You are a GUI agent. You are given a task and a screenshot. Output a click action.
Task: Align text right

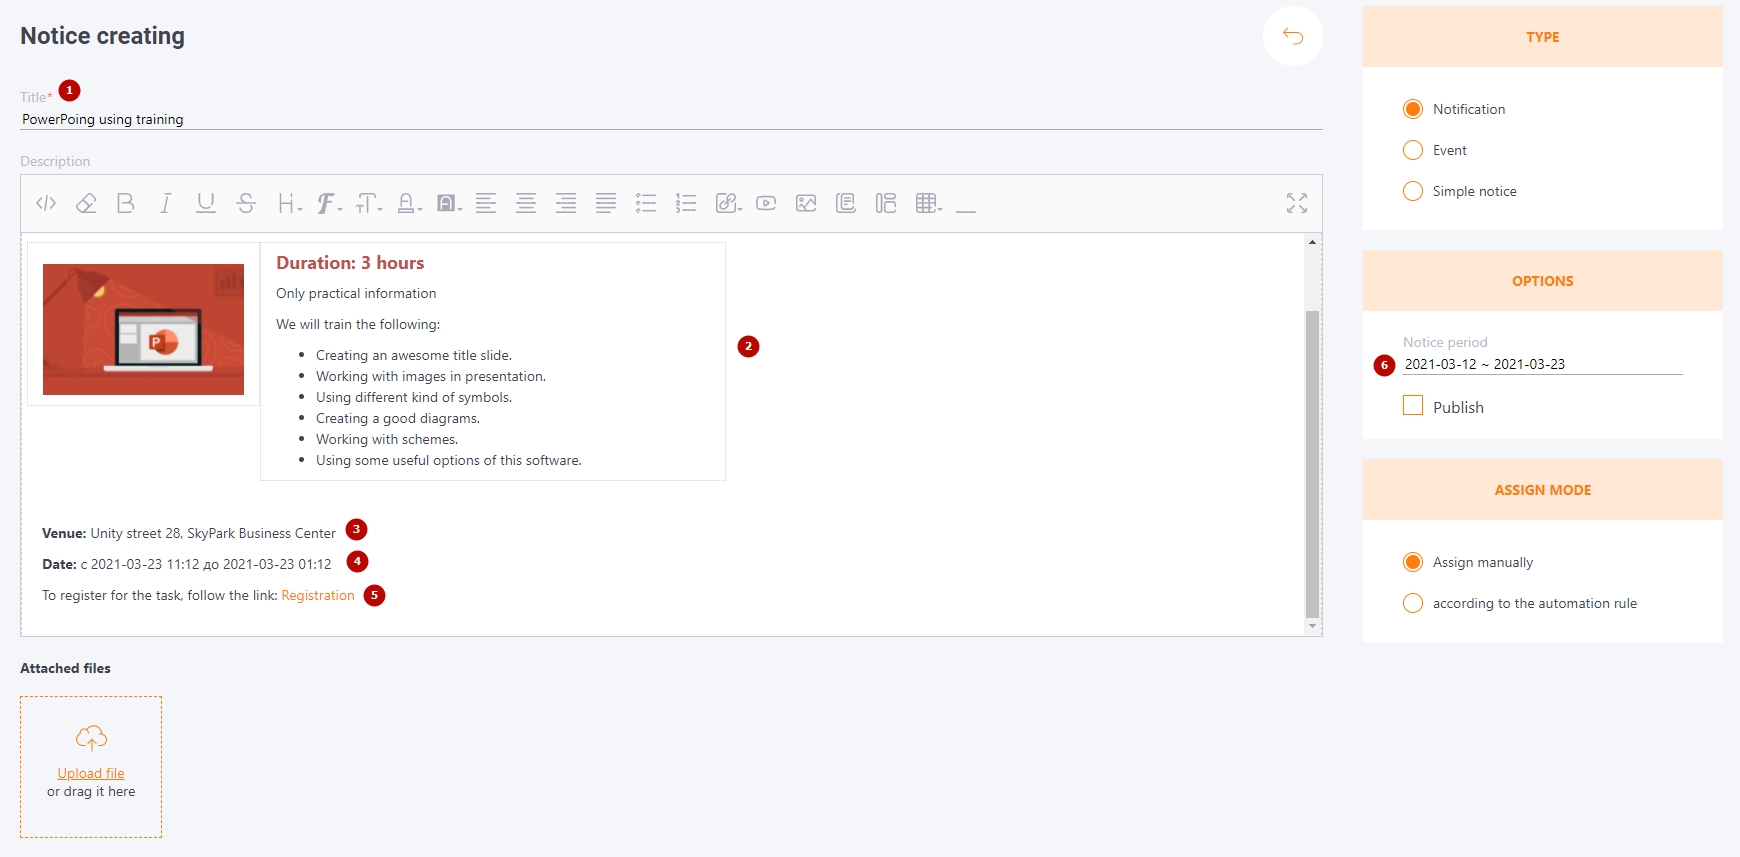(x=566, y=204)
